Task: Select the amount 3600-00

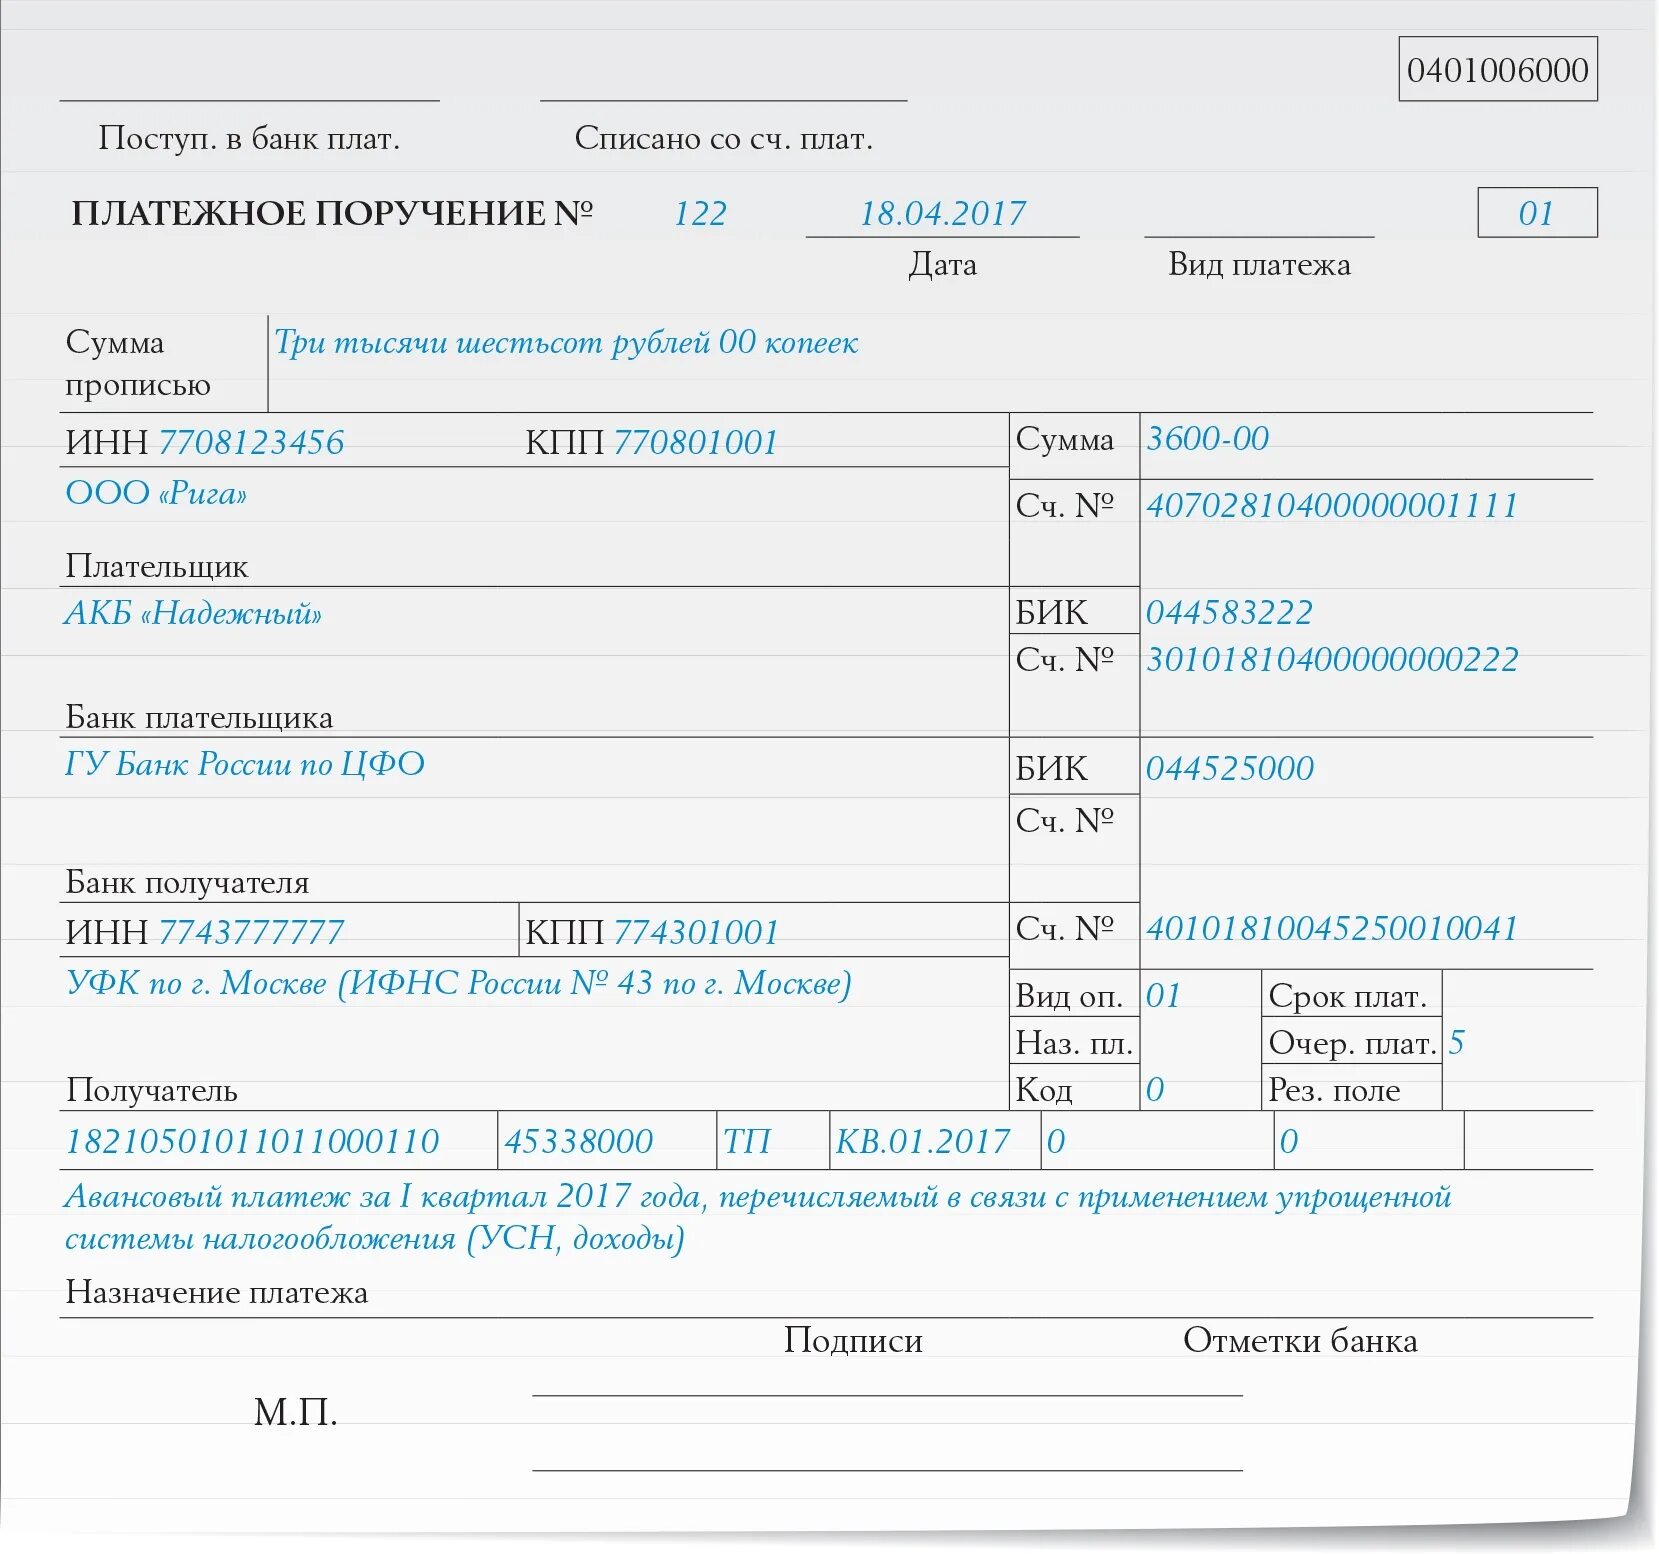Action: pyautogui.click(x=1207, y=438)
